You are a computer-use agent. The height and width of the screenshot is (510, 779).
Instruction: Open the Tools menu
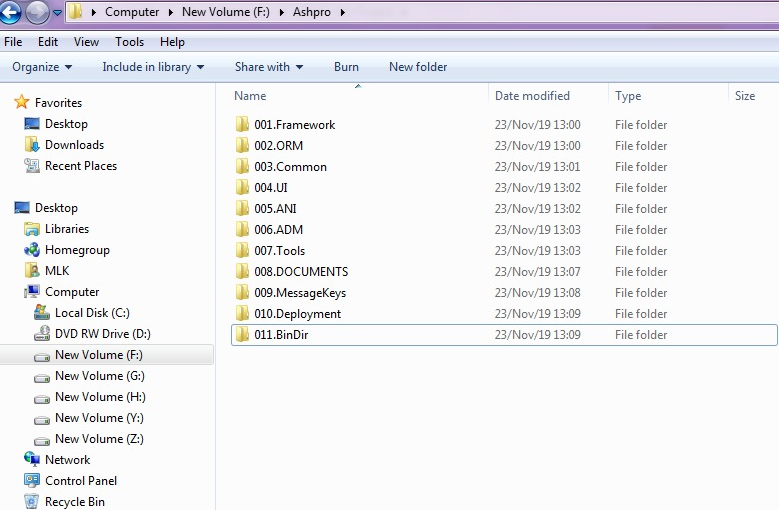click(x=129, y=42)
